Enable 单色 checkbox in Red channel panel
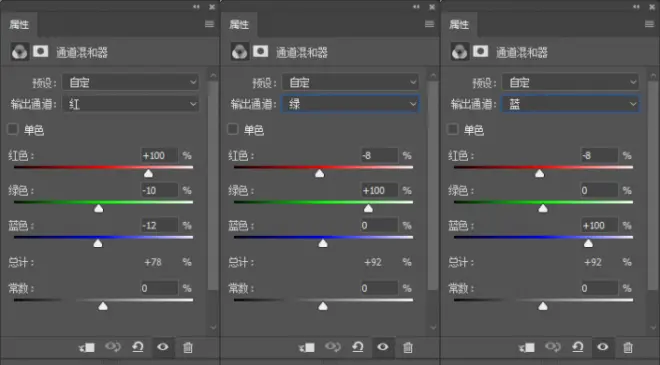 tap(13, 129)
